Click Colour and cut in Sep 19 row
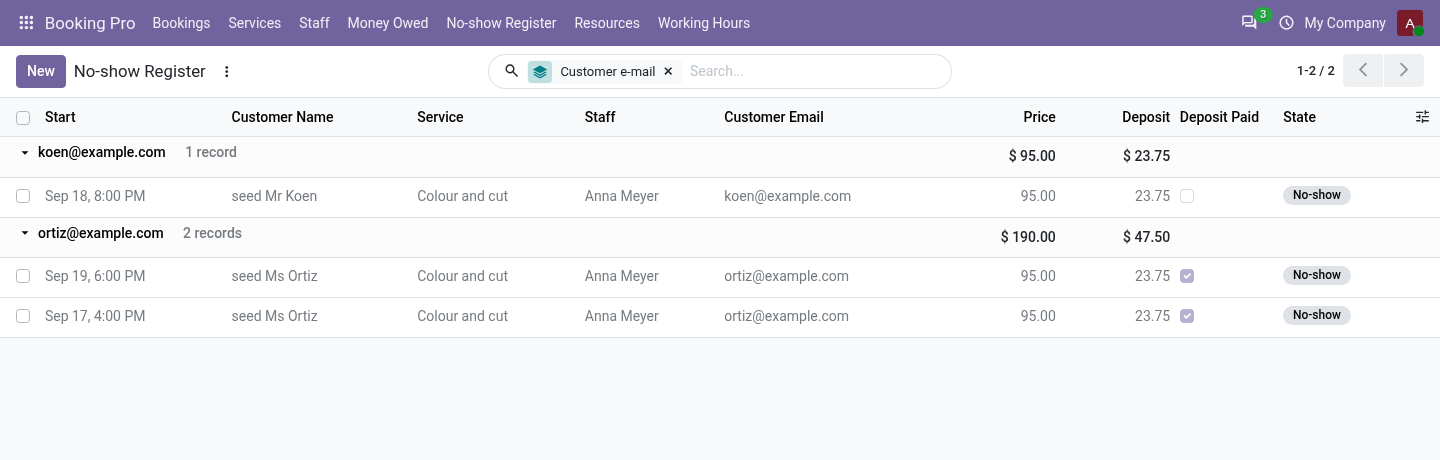1440x460 pixels. [x=462, y=276]
